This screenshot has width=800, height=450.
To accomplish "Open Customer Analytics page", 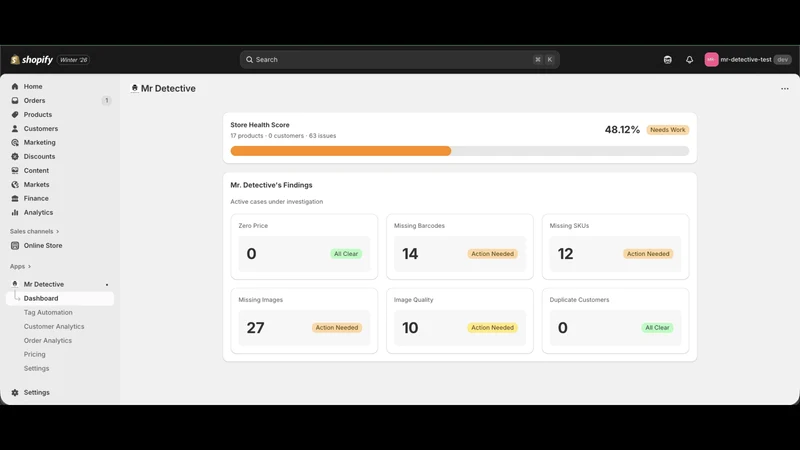I will pyautogui.click(x=54, y=327).
